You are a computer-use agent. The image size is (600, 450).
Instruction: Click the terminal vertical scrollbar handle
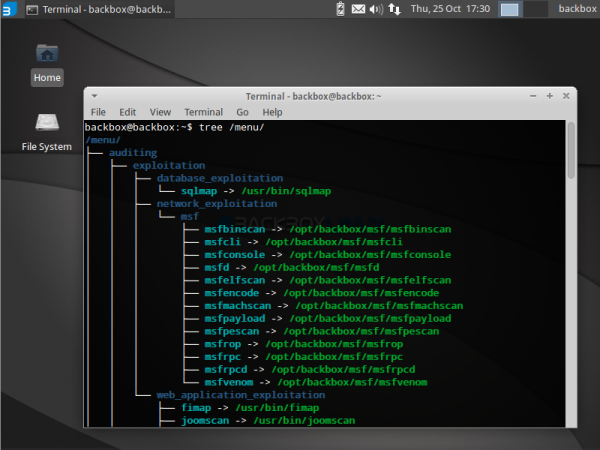coord(571,150)
